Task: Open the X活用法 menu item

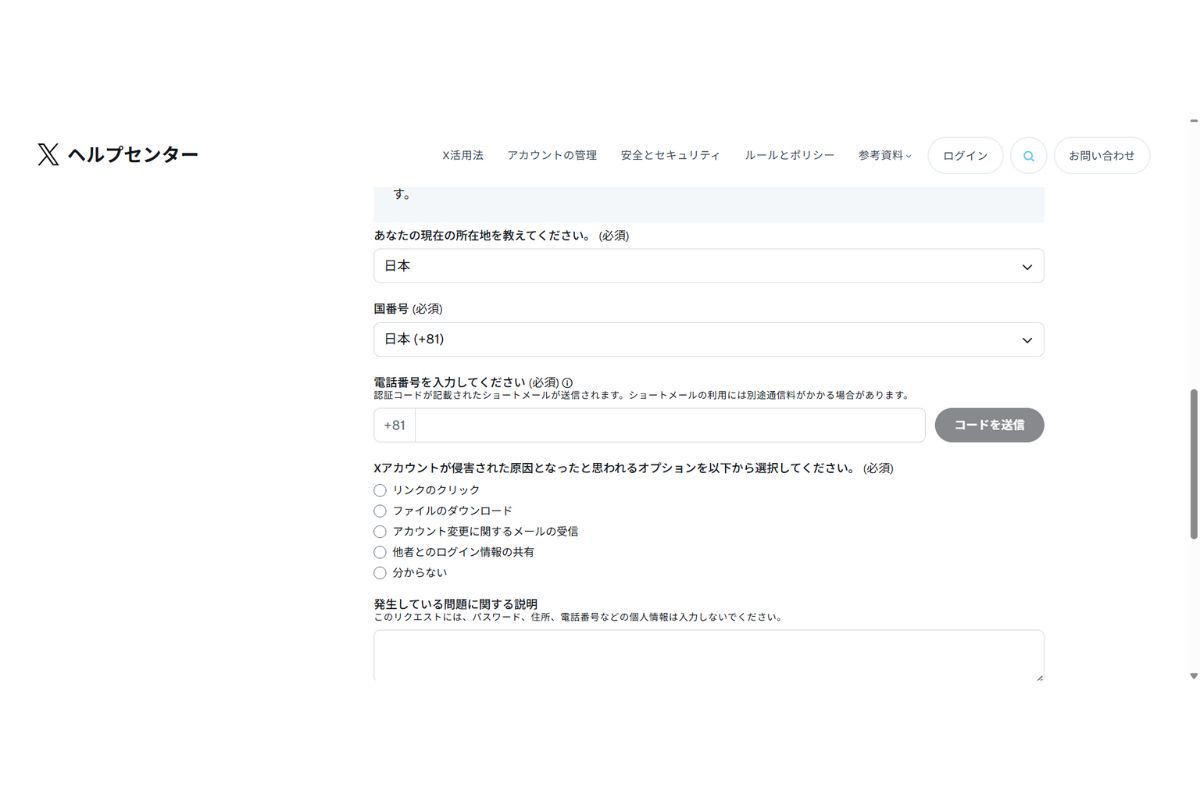Action: (x=463, y=156)
